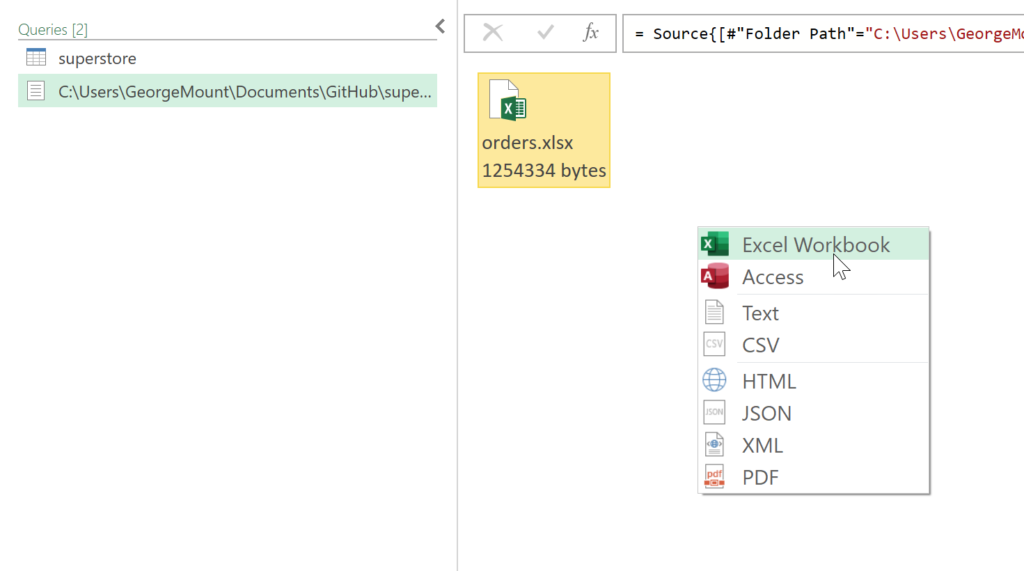This screenshot has width=1024, height=571.
Task: Collapse the Queries pane with the chevron
Action: click(439, 27)
